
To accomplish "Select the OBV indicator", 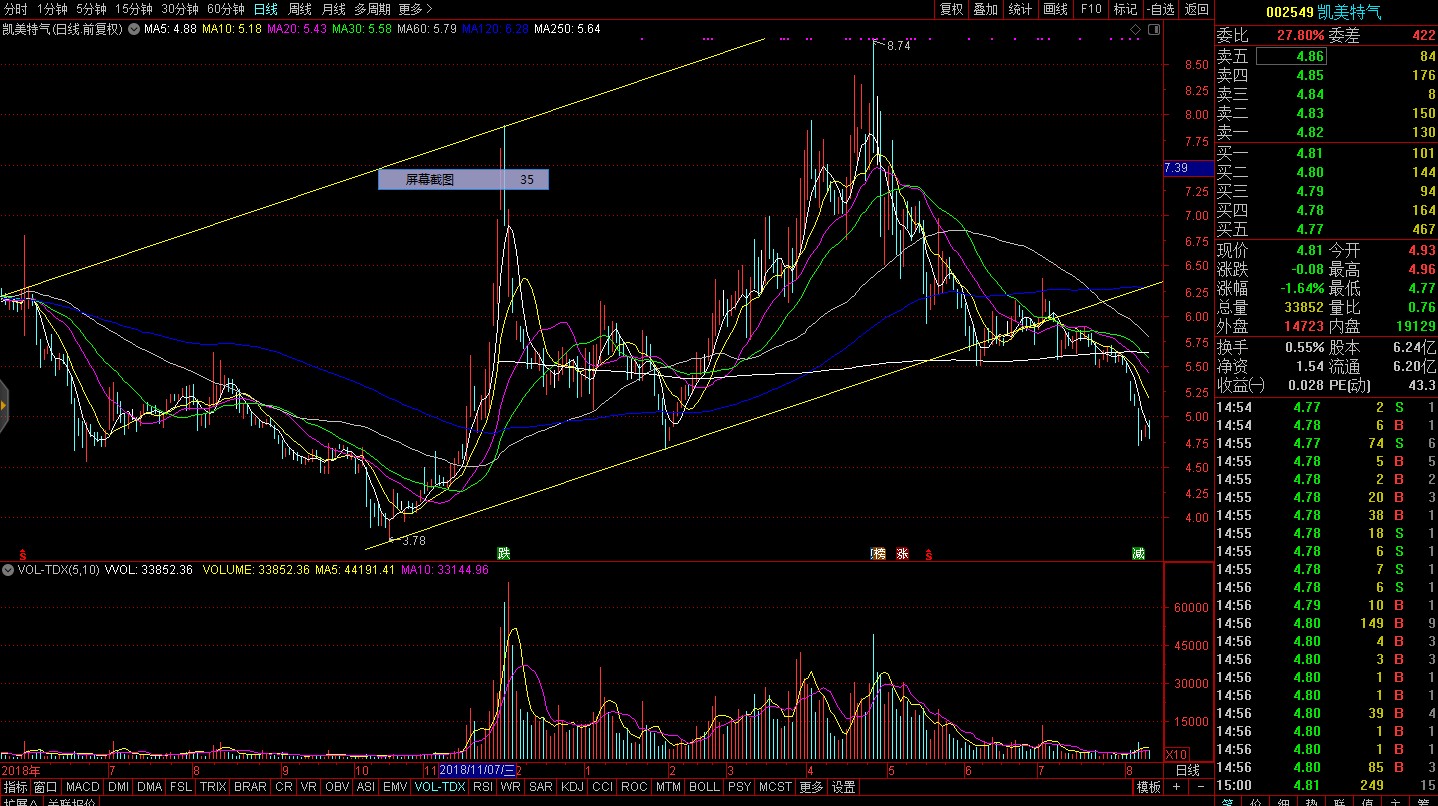I will (337, 787).
